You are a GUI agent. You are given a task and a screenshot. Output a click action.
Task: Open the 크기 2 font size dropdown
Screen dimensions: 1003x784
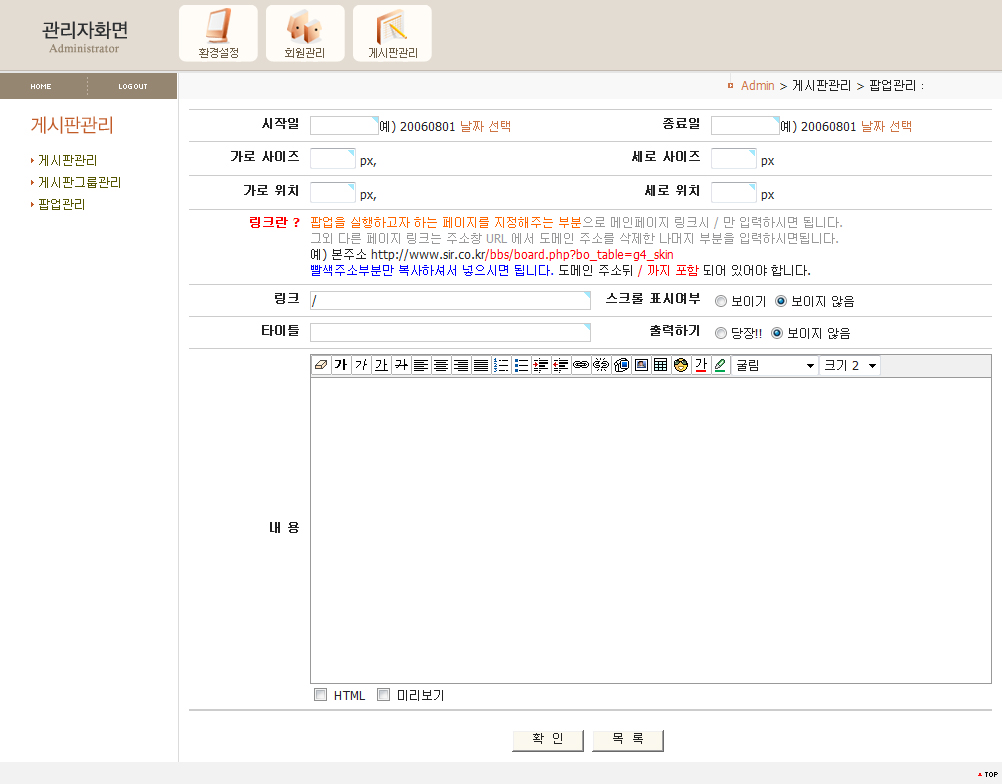[850, 366]
